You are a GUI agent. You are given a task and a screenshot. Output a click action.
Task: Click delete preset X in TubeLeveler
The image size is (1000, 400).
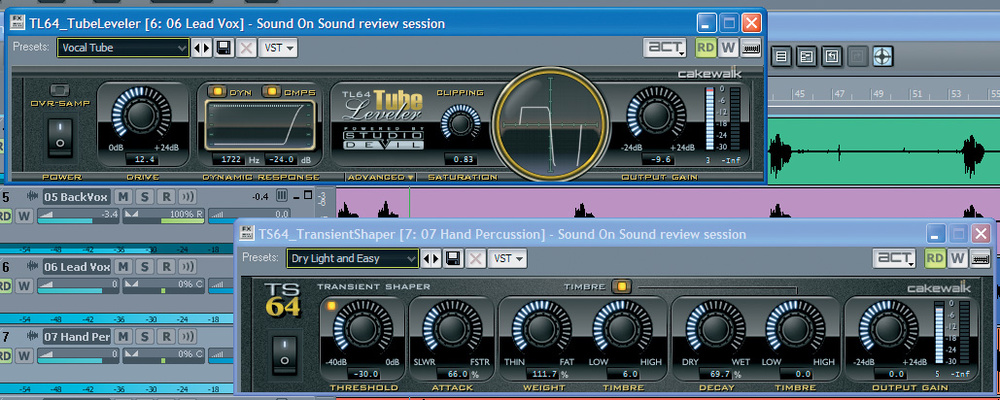[x=246, y=48]
